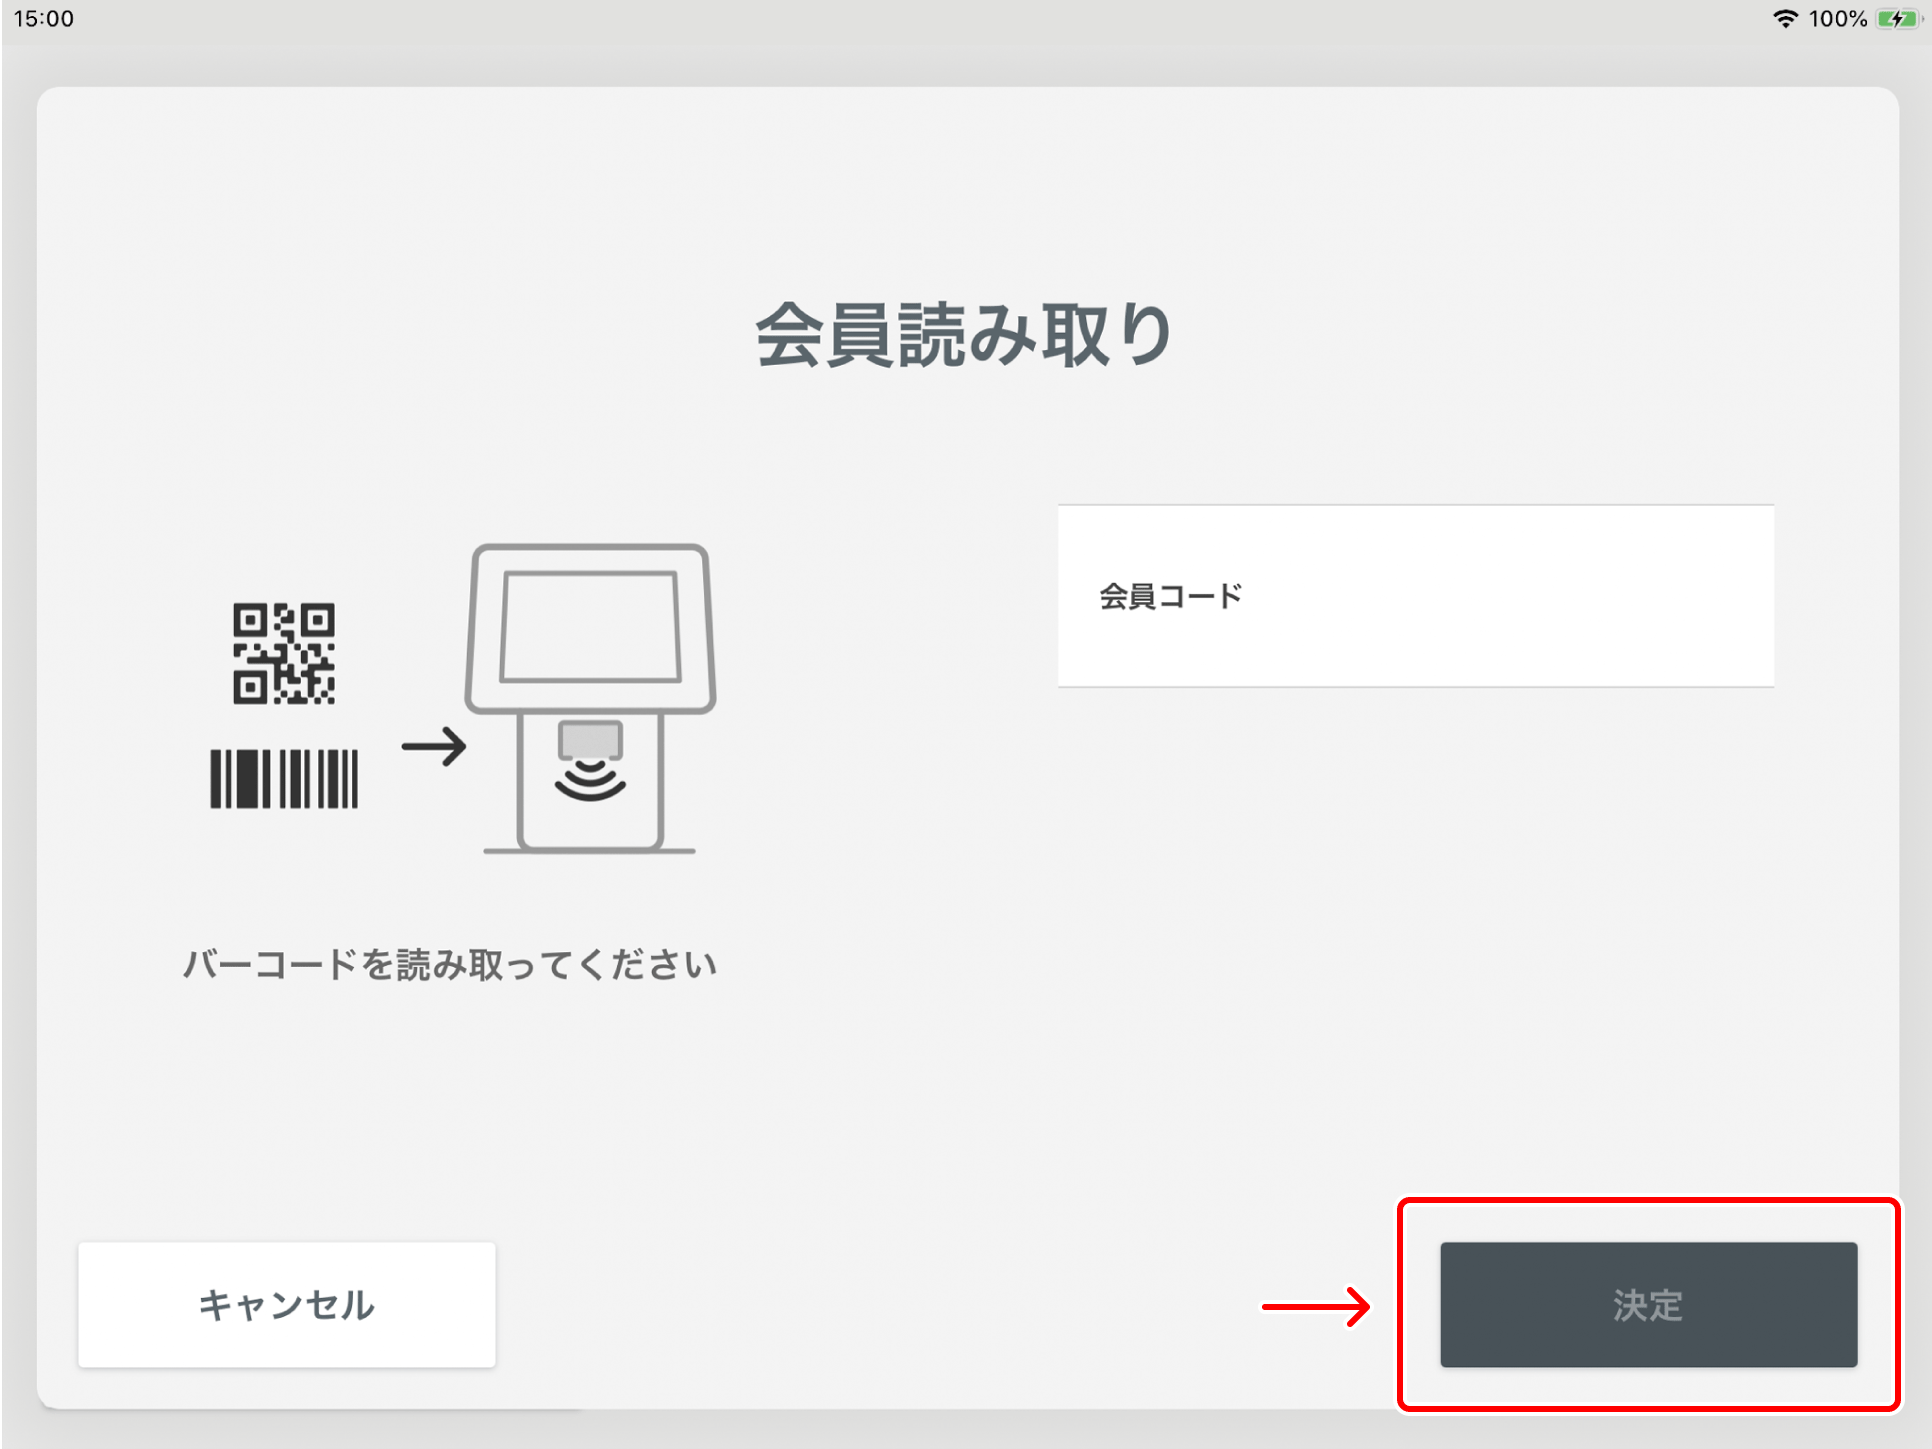Click the kiosk terminal screen illustration
1932x1449 pixels.
[590, 627]
